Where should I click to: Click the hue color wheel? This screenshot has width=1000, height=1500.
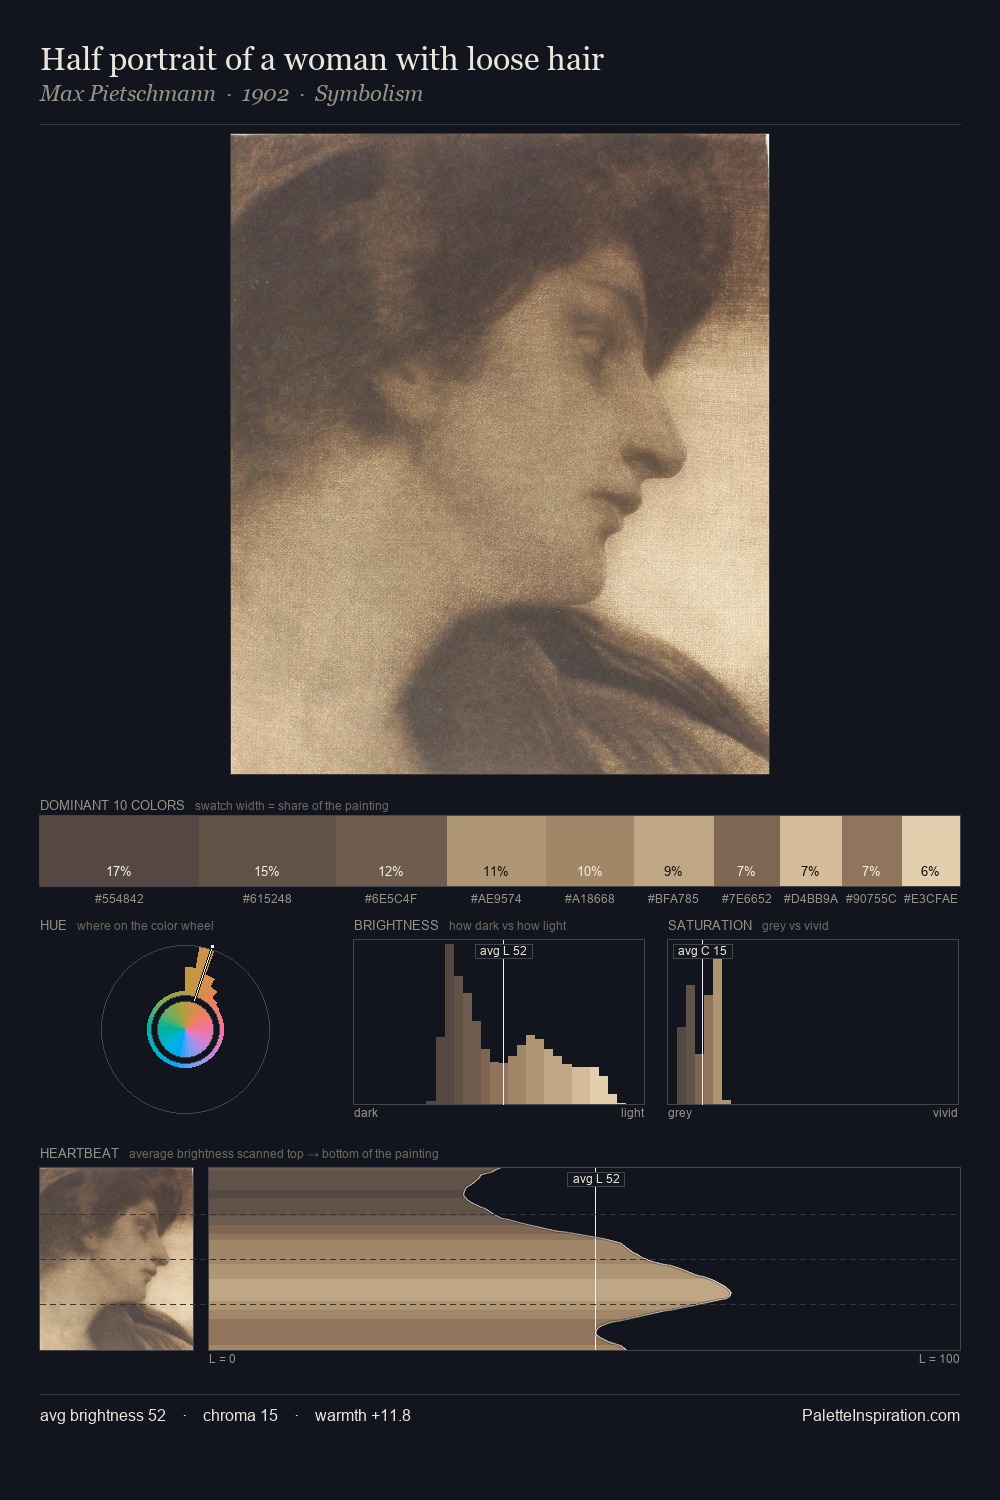(185, 1029)
